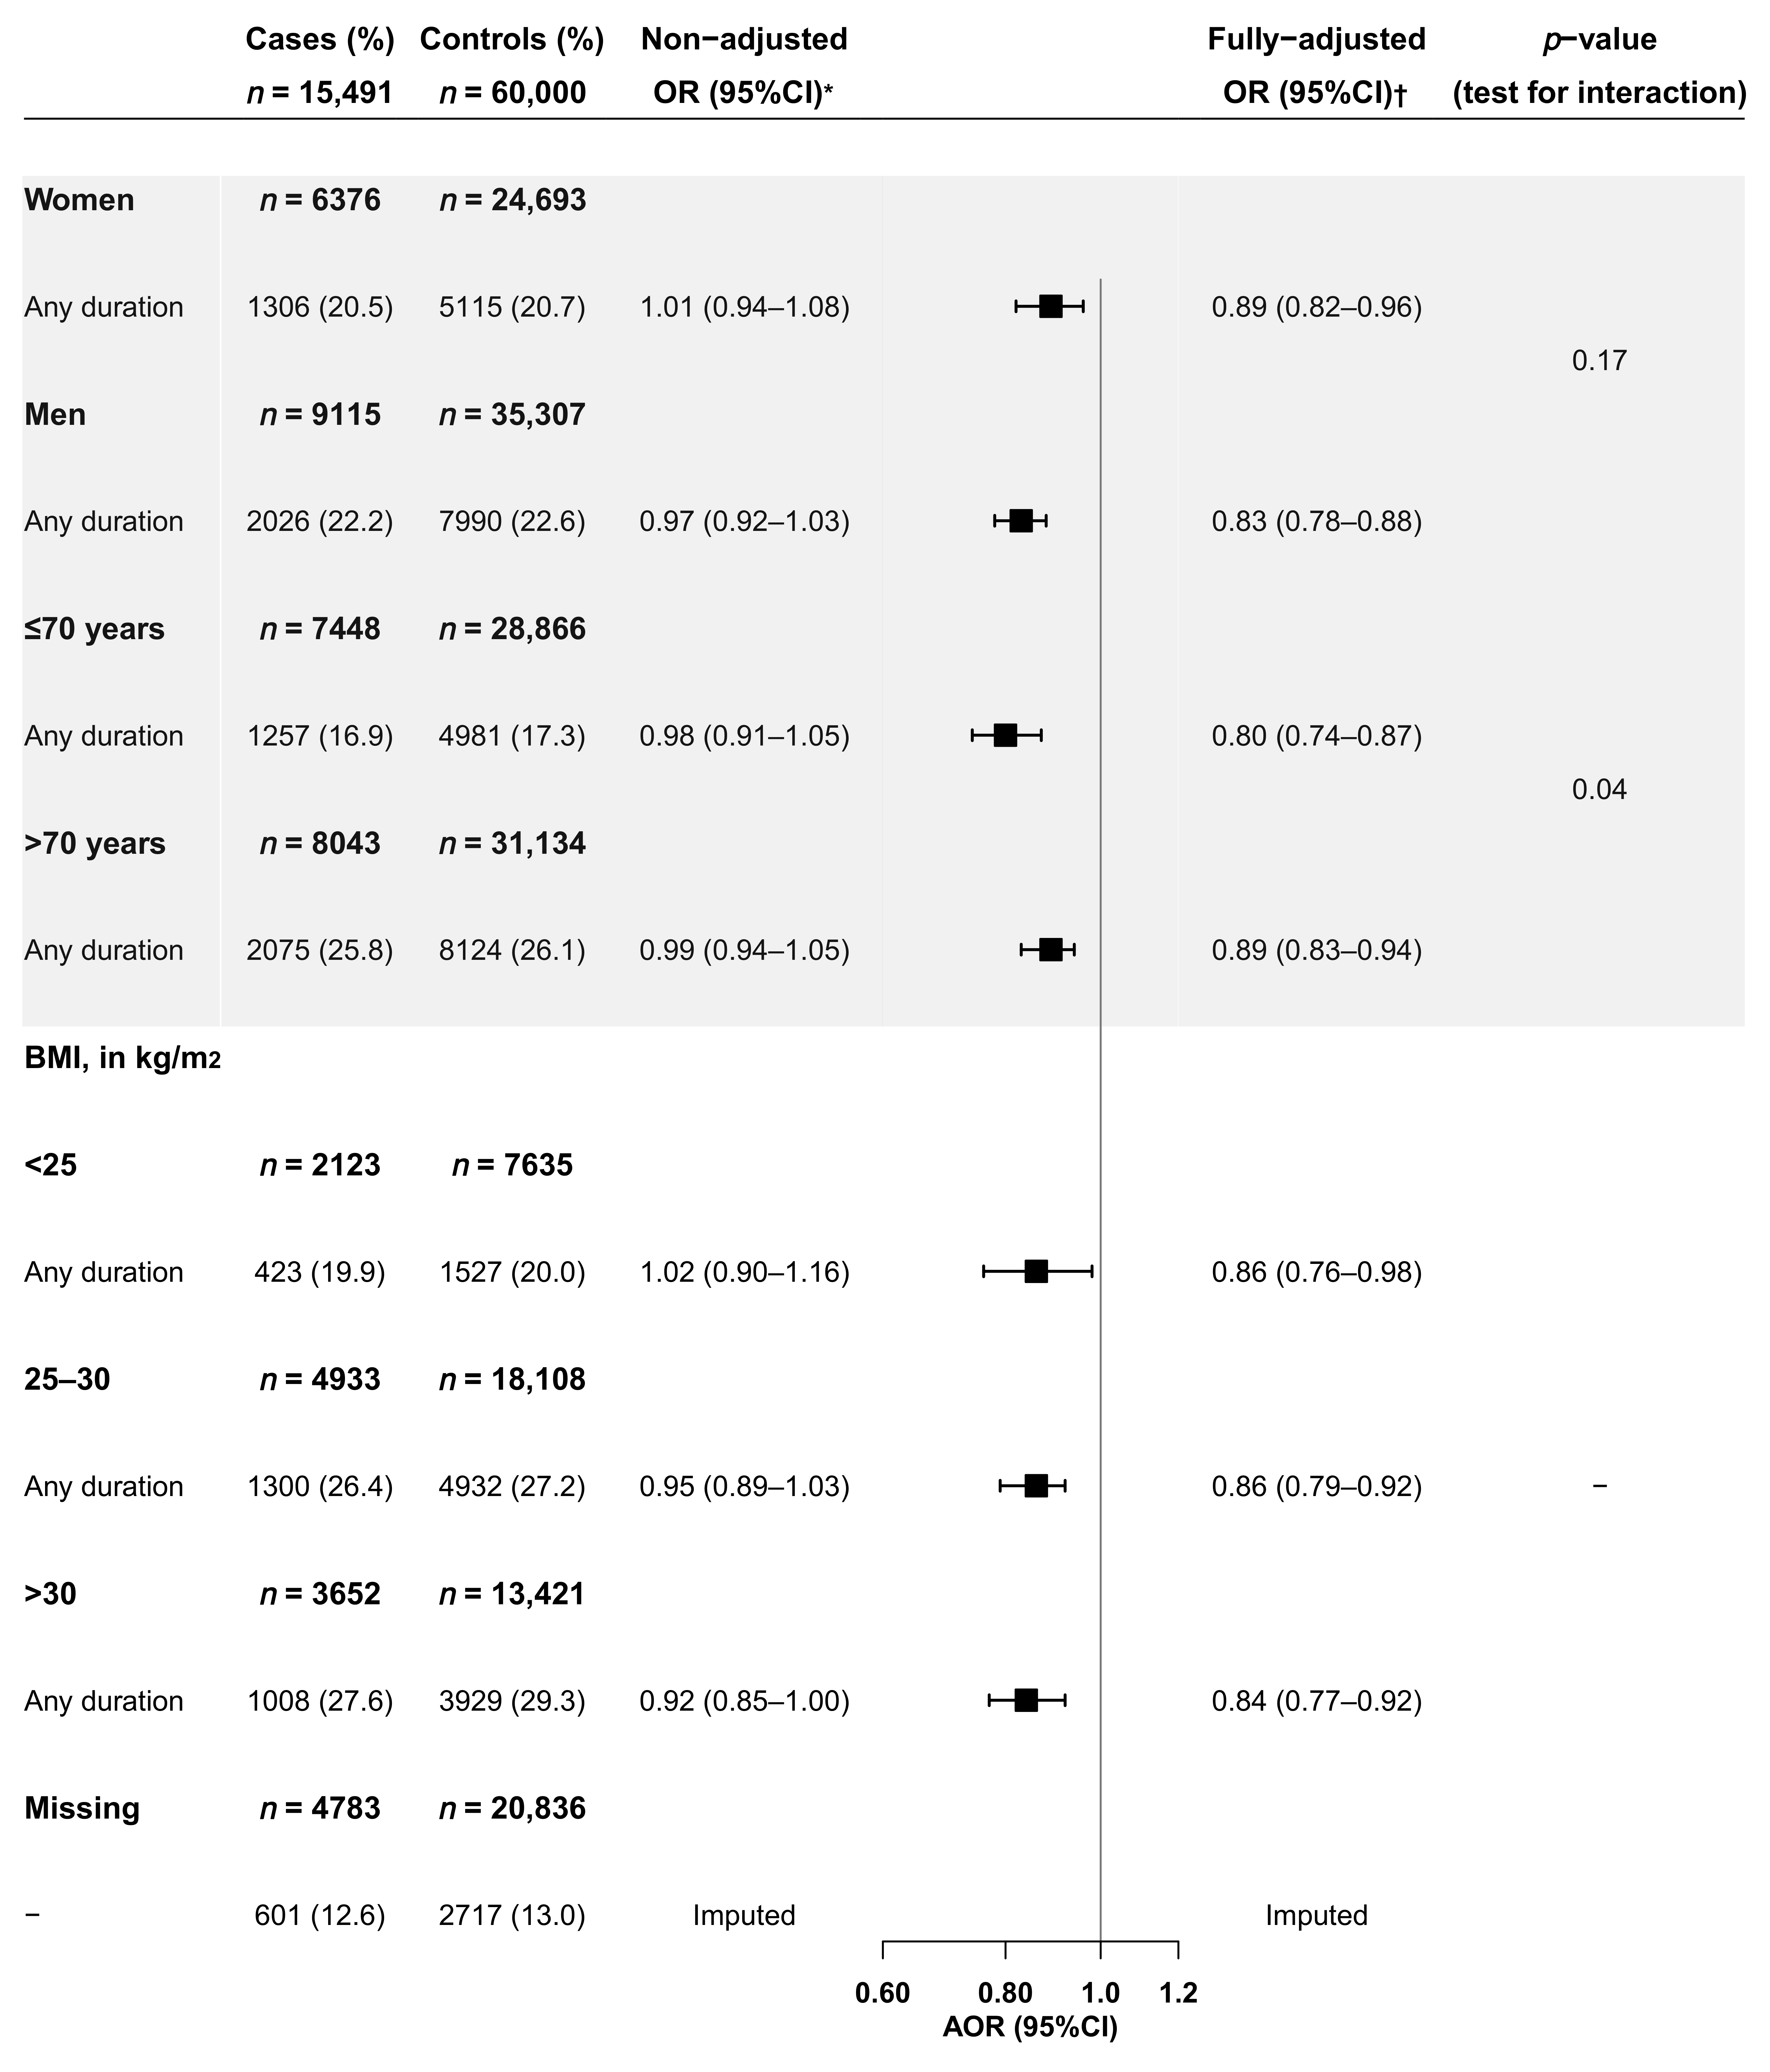
Task: Click the BMI, in kg/m2 heading
Action: coord(122,1058)
